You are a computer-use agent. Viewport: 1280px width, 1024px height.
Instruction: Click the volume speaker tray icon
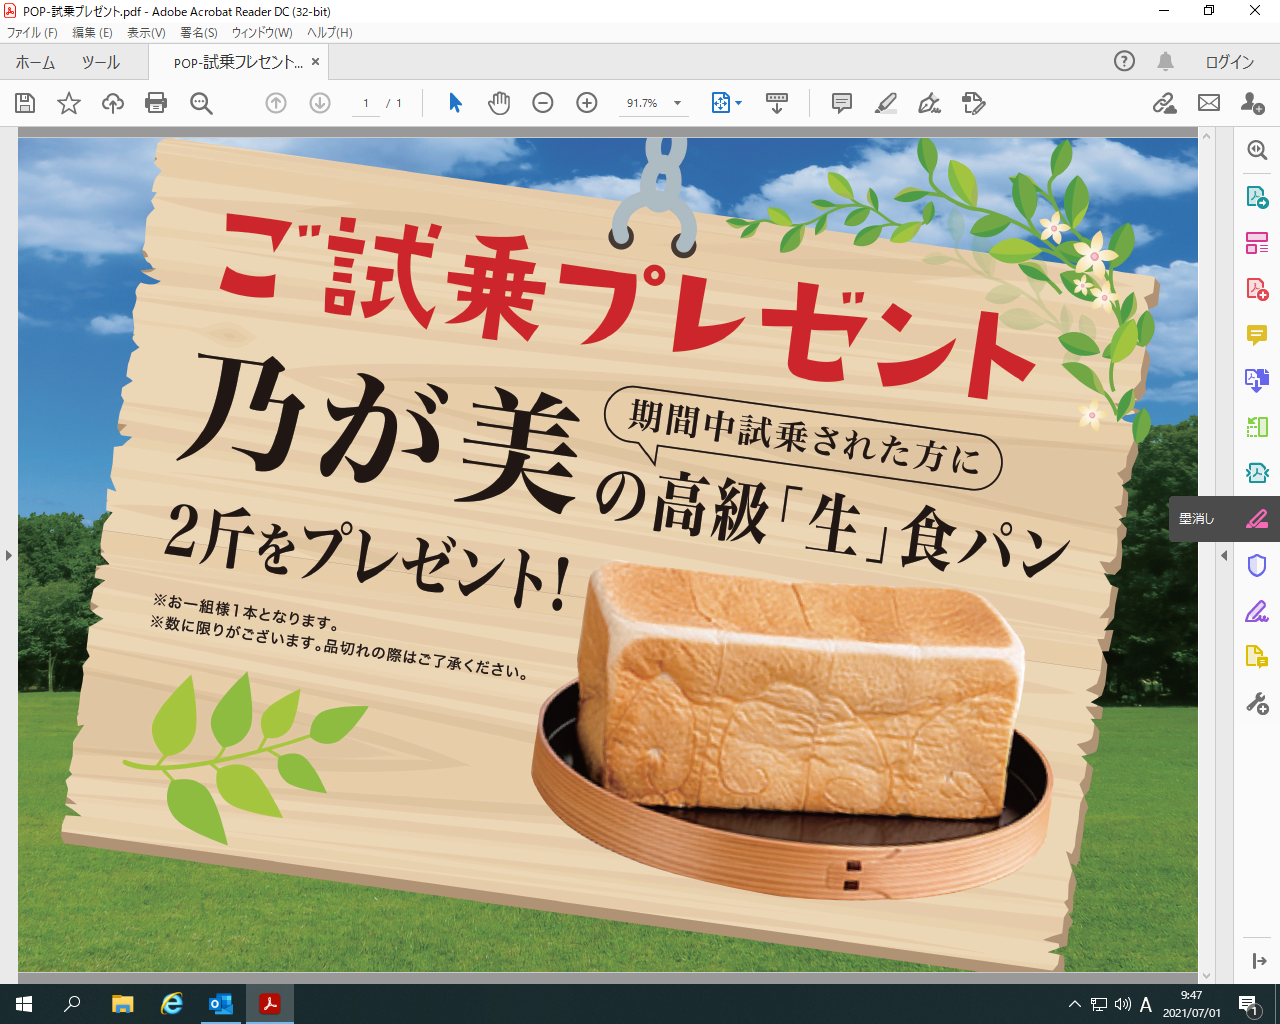pyautogui.click(x=1123, y=1004)
